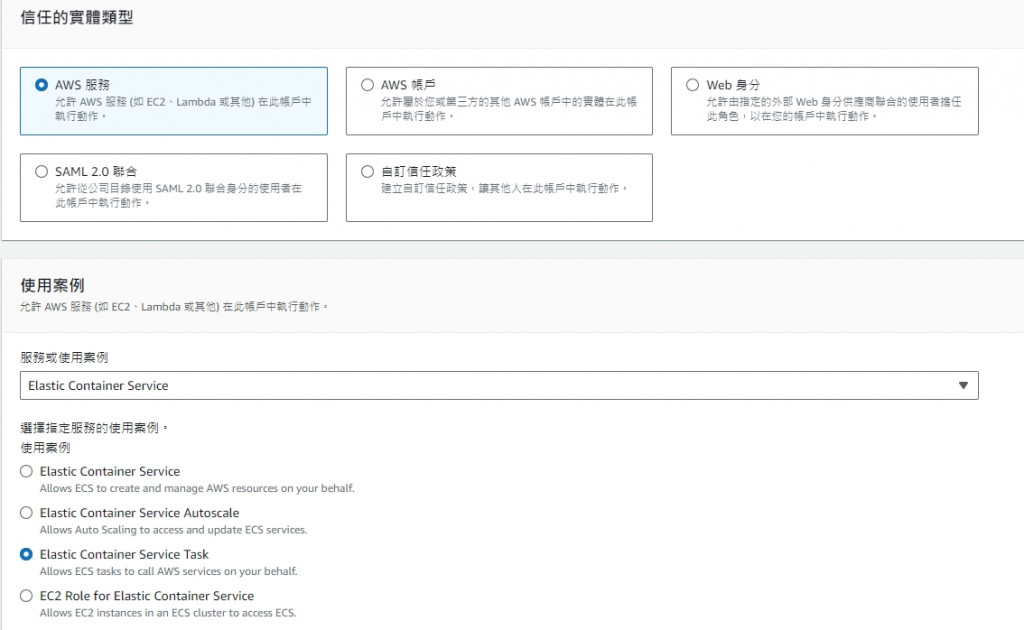Click 'Allows ECS tasks to call AWS services' text

[x=168, y=571]
